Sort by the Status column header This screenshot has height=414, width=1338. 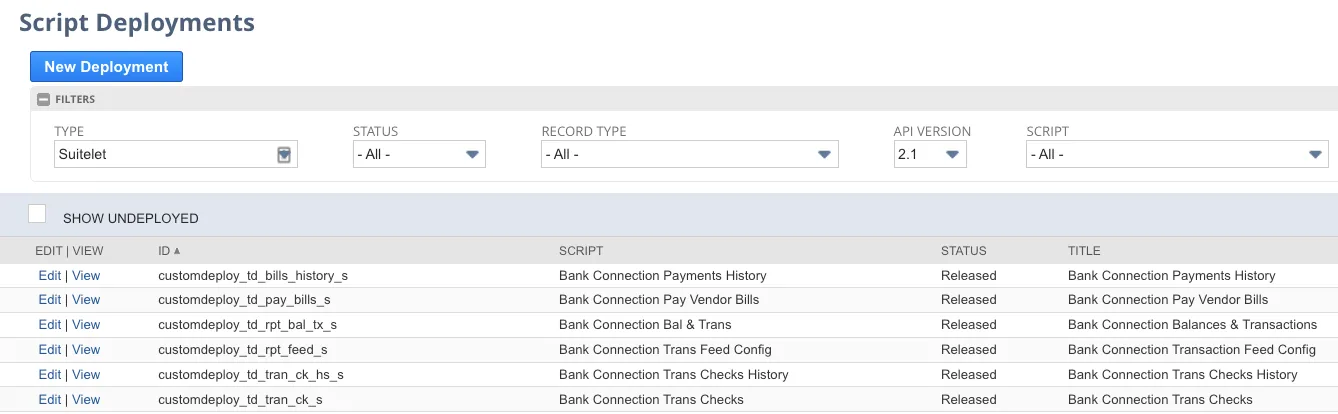click(x=964, y=251)
